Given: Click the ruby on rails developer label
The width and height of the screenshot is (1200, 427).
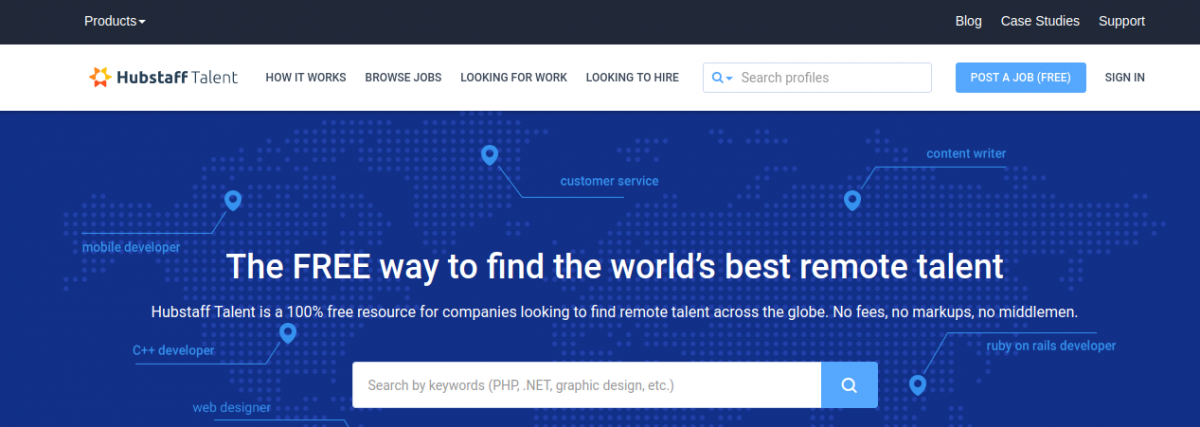Looking at the screenshot, I should click(1051, 346).
